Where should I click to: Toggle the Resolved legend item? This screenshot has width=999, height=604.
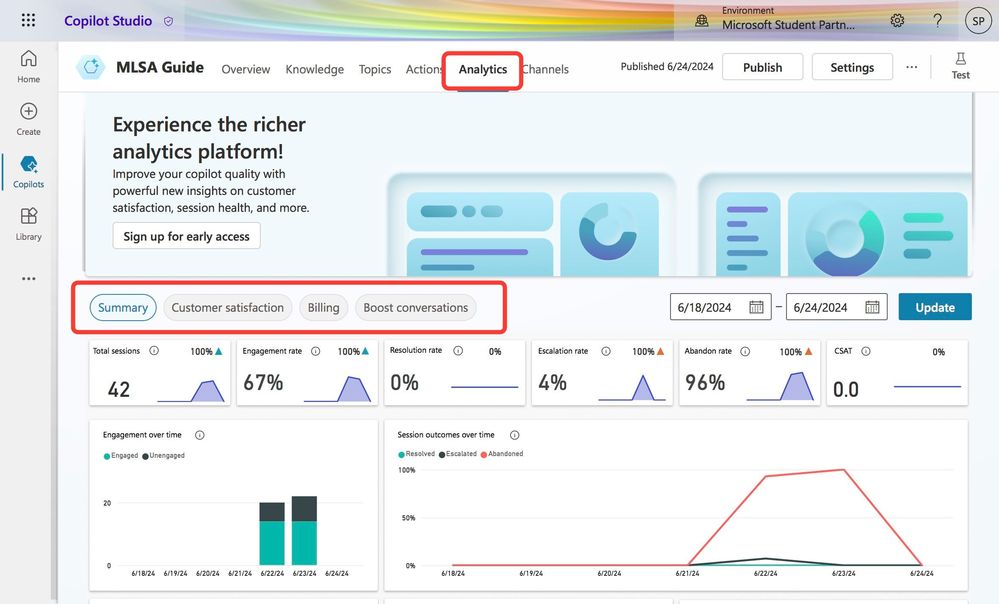(x=417, y=454)
